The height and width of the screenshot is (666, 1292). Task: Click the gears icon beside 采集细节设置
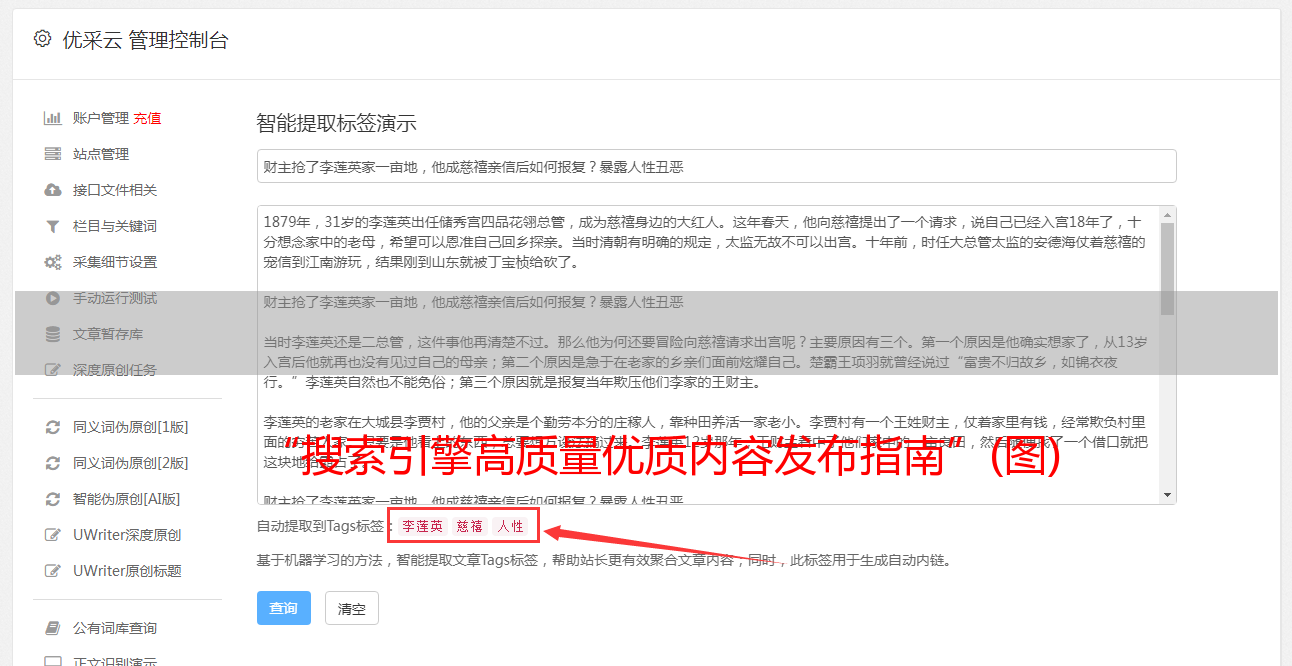coord(53,262)
